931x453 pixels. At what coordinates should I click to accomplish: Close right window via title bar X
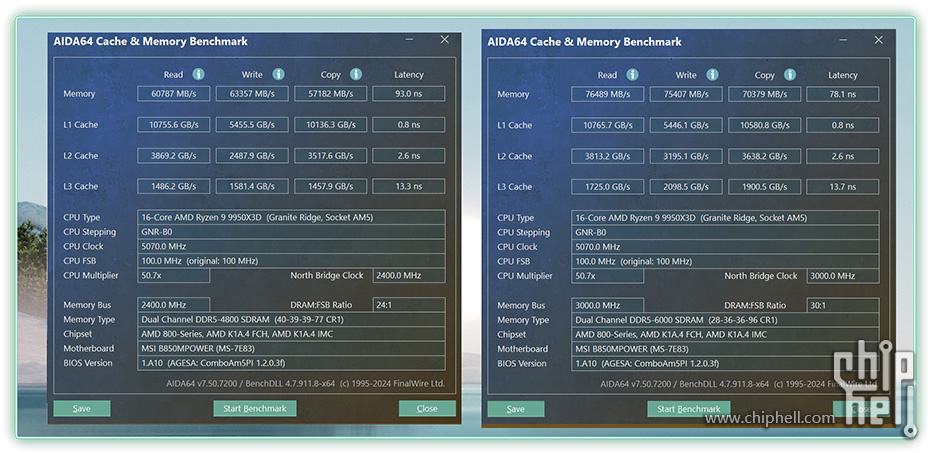[879, 40]
